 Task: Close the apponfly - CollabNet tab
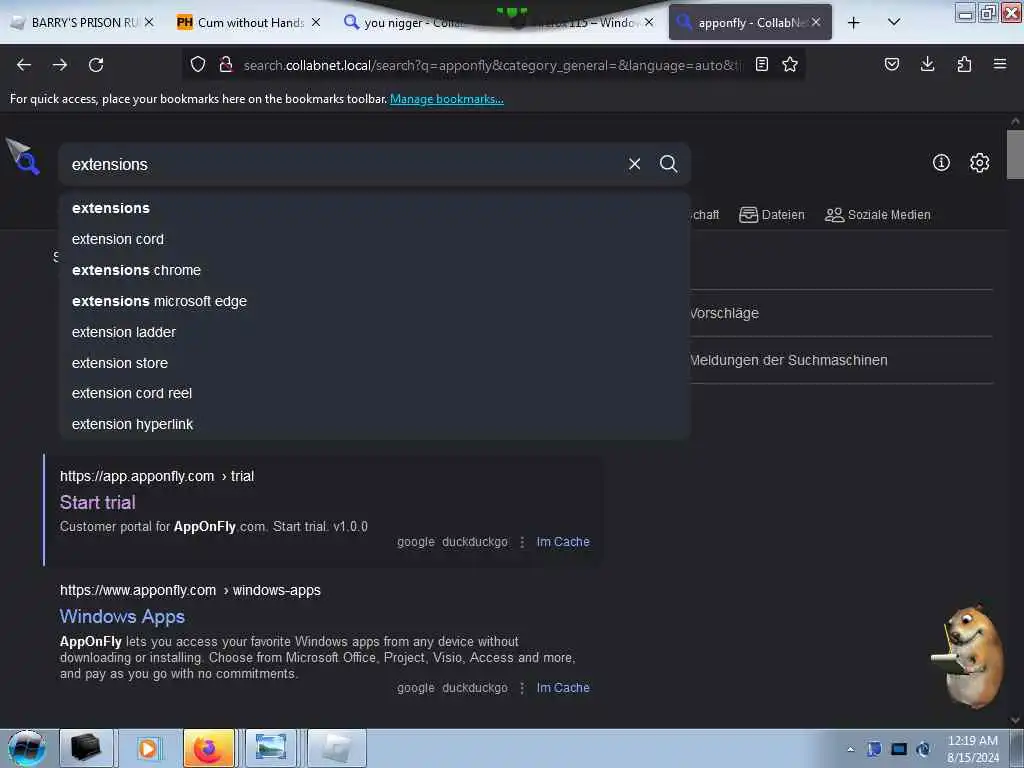(x=816, y=22)
